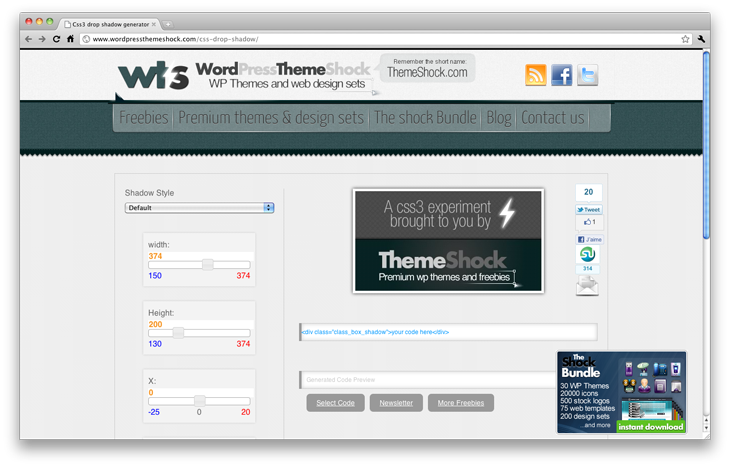Click the div class code snippet field
730x467 pixels.
(x=448, y=332)
